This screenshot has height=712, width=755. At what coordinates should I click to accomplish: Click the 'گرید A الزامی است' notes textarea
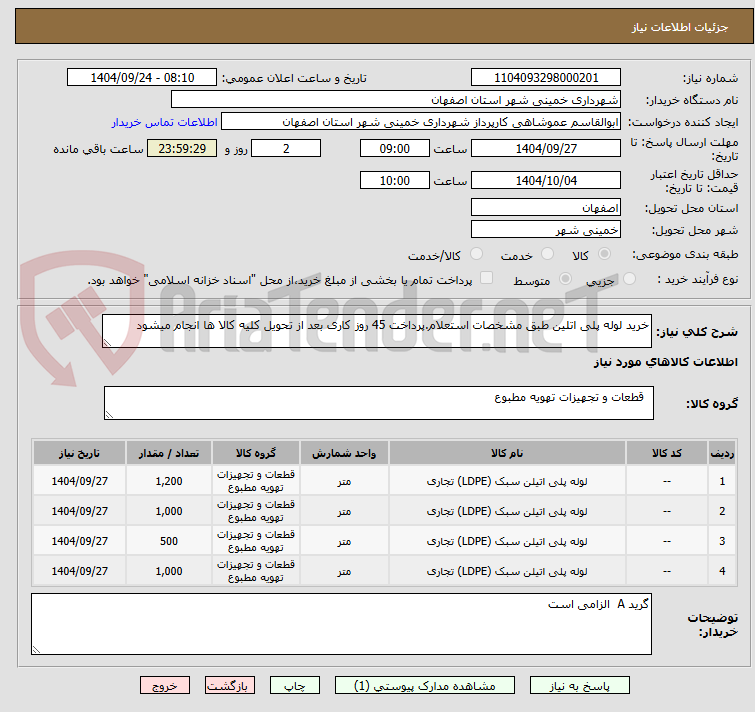click(341, 625)
